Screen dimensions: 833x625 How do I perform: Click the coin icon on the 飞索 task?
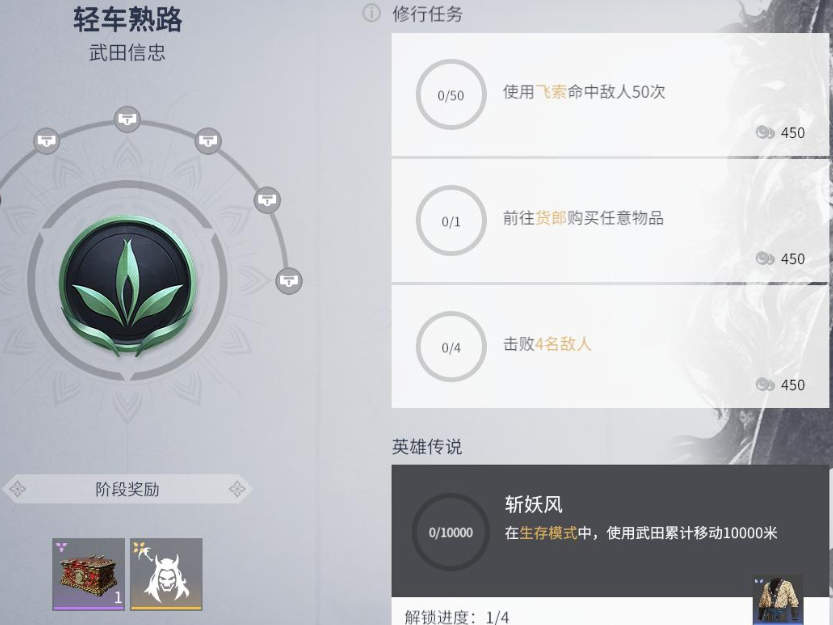click(x=764, y=132)
